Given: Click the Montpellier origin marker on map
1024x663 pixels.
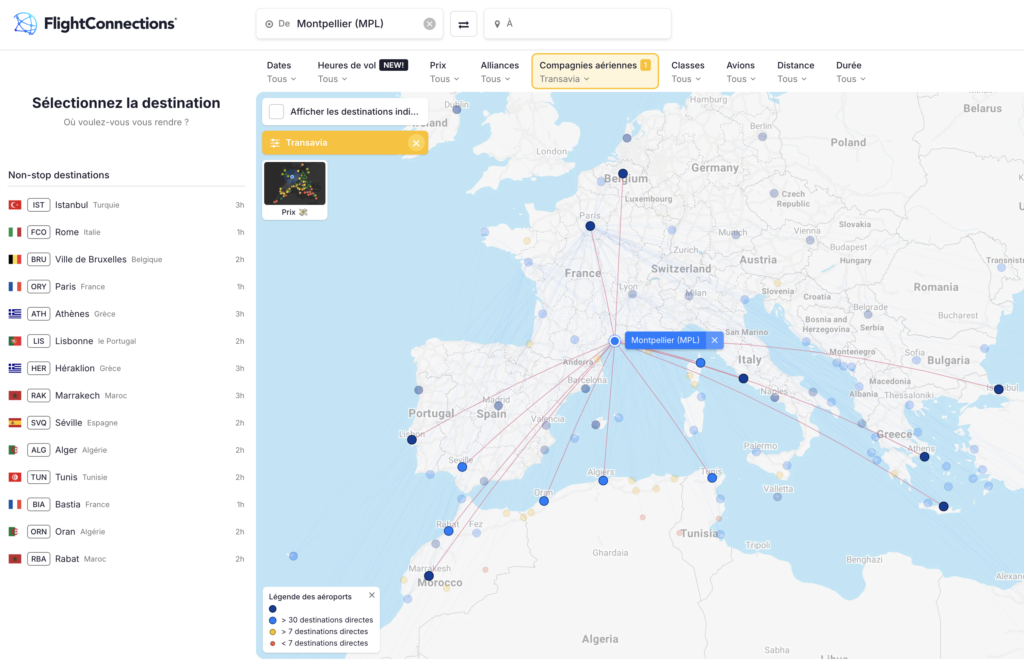Looking at the screenshot, I should click(x=615, y=341).
